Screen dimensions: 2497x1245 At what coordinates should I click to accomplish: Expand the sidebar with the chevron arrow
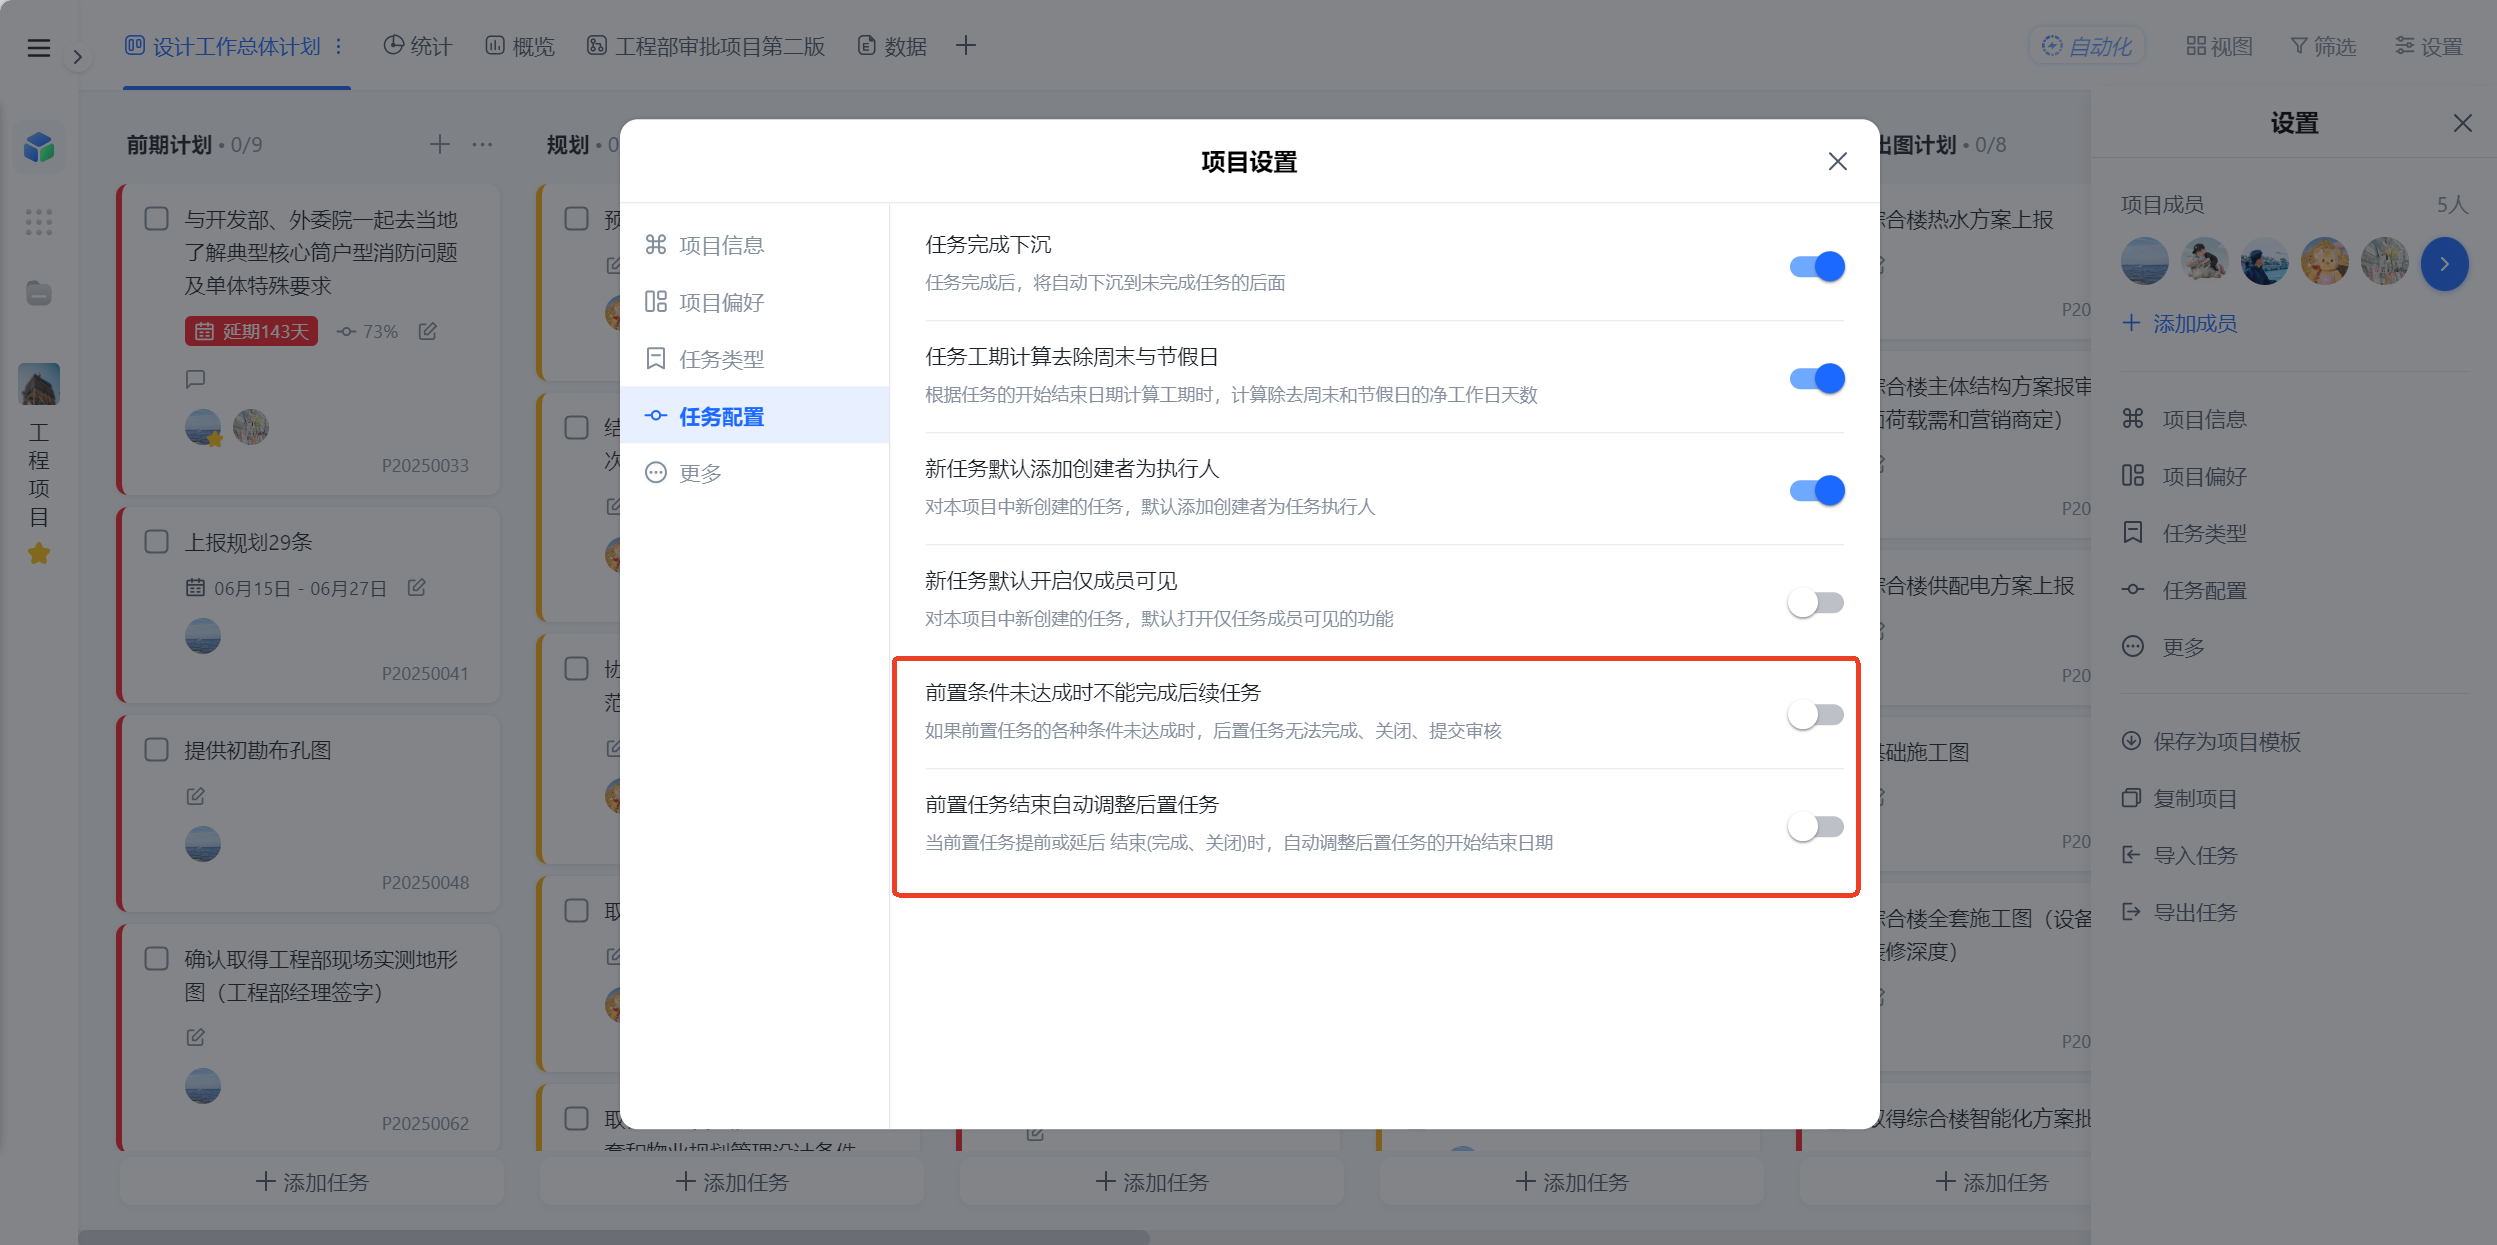[77, 57]
